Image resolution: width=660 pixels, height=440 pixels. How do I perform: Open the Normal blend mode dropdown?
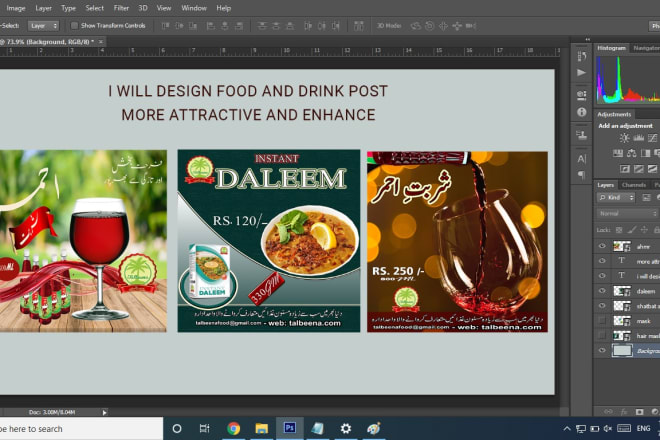[627, 213]
